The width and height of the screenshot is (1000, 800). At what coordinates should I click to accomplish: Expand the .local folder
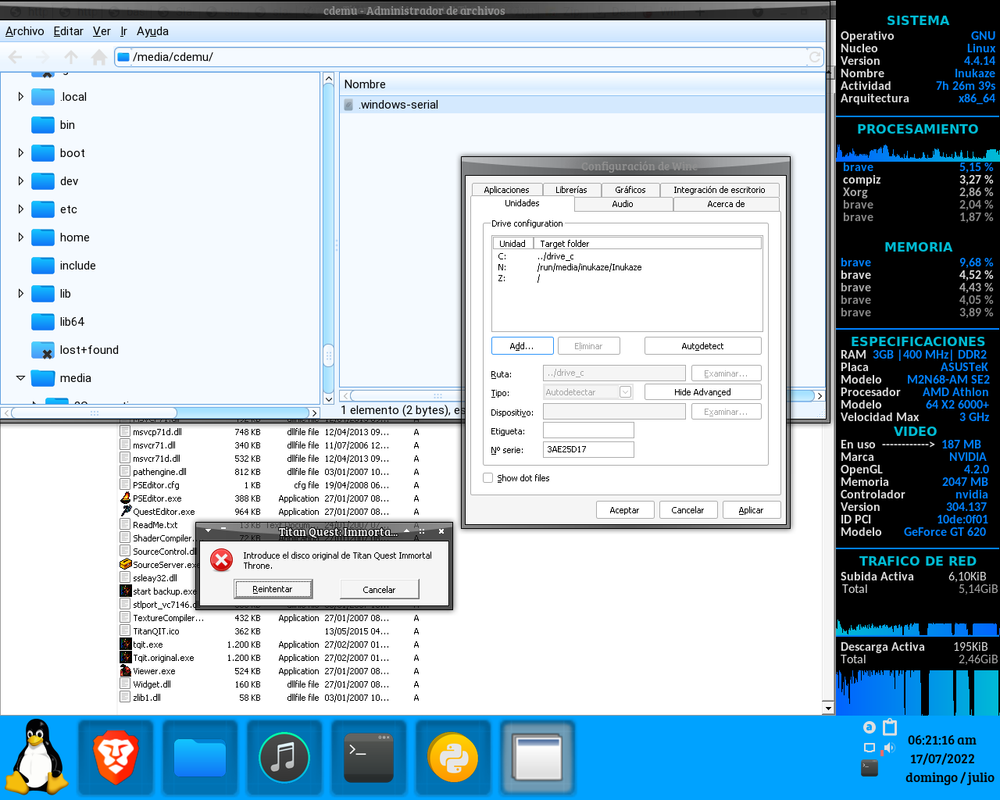[20, 96]
